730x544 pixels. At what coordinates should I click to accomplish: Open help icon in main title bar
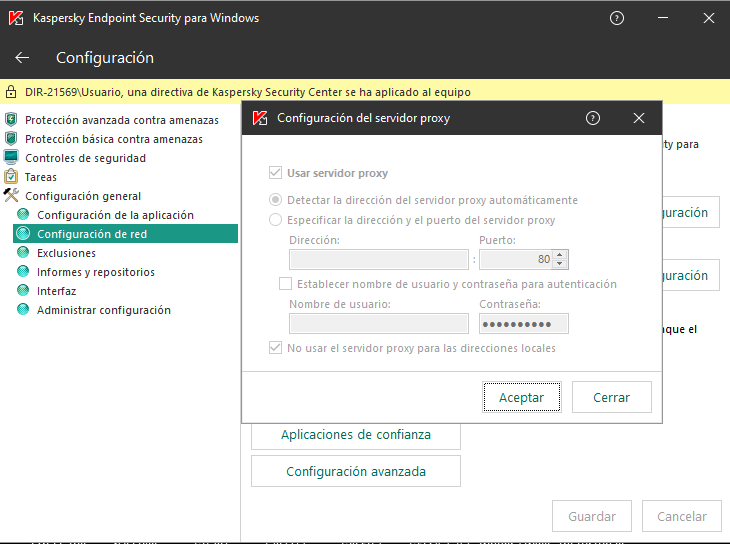click(x=617, y=18)
